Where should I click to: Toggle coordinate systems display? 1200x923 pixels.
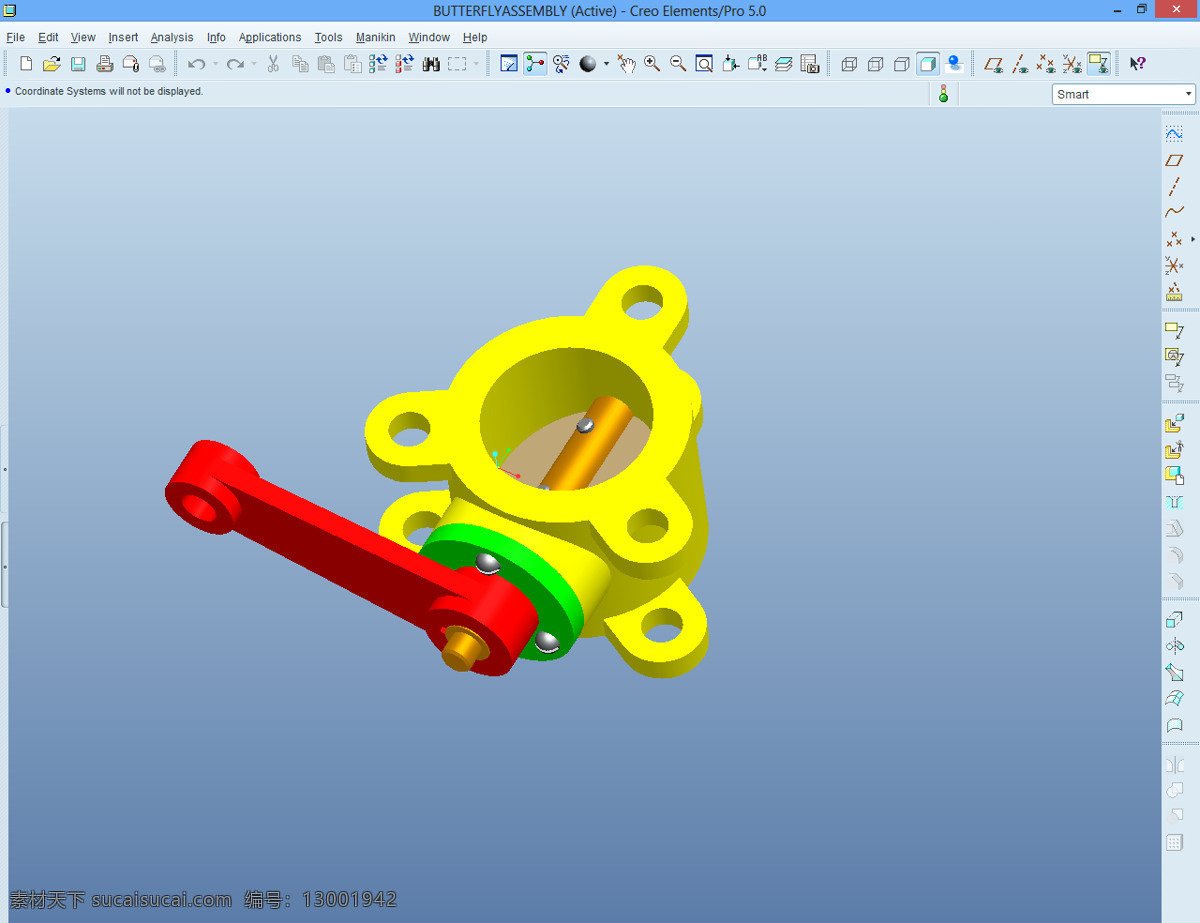pyautogui.click(x=1072, y=64)
